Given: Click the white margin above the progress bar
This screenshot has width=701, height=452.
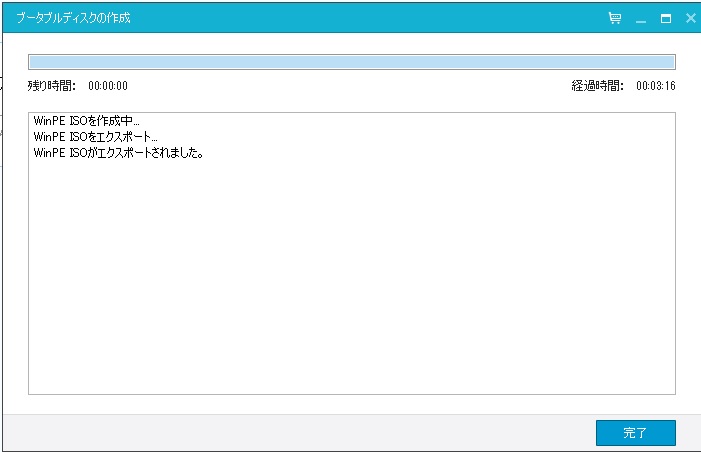Looking at the screenshot, I should tap(350, 44).
